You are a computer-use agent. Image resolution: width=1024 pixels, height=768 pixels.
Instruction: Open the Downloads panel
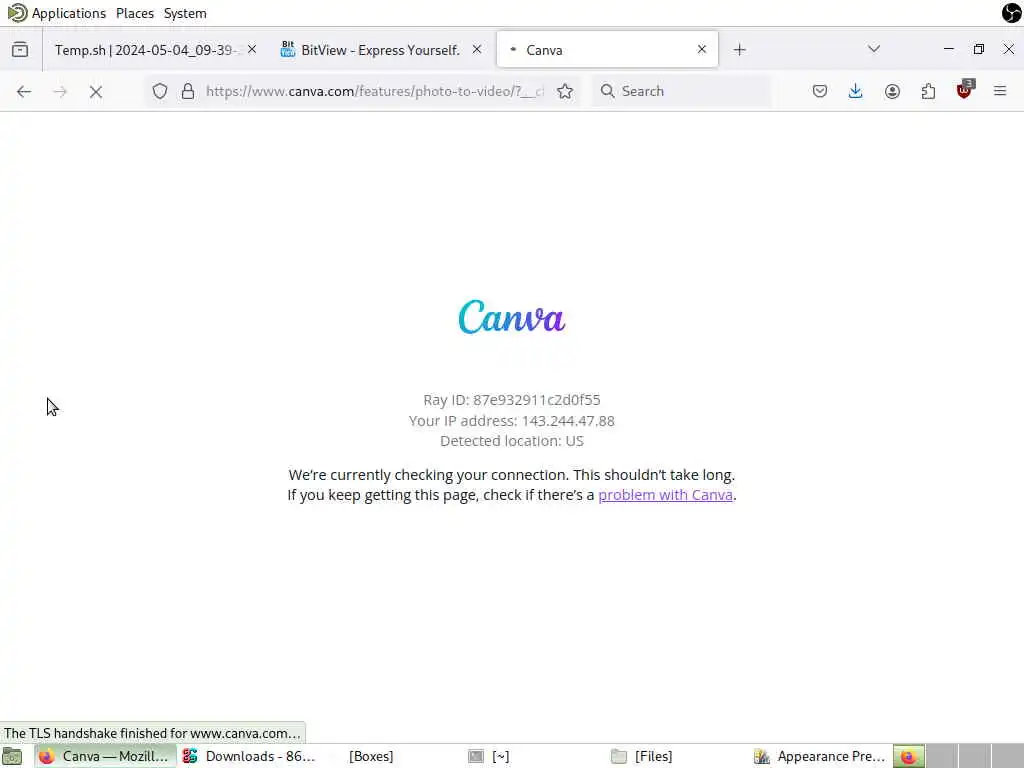click(856, 91)
